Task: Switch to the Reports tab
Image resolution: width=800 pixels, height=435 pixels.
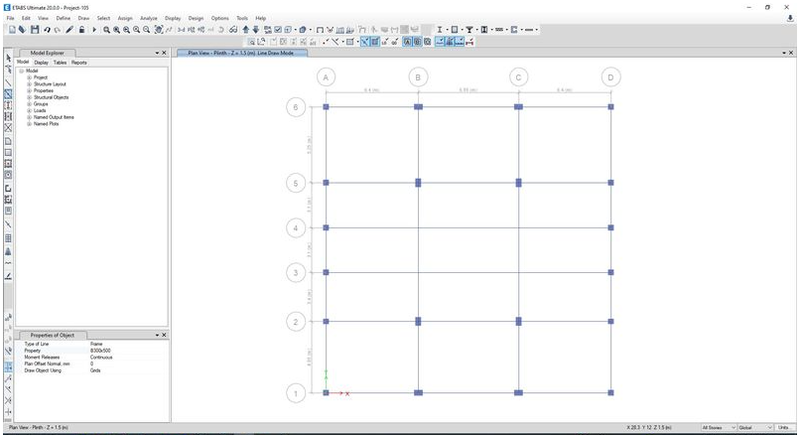Action: pos(79,62)
